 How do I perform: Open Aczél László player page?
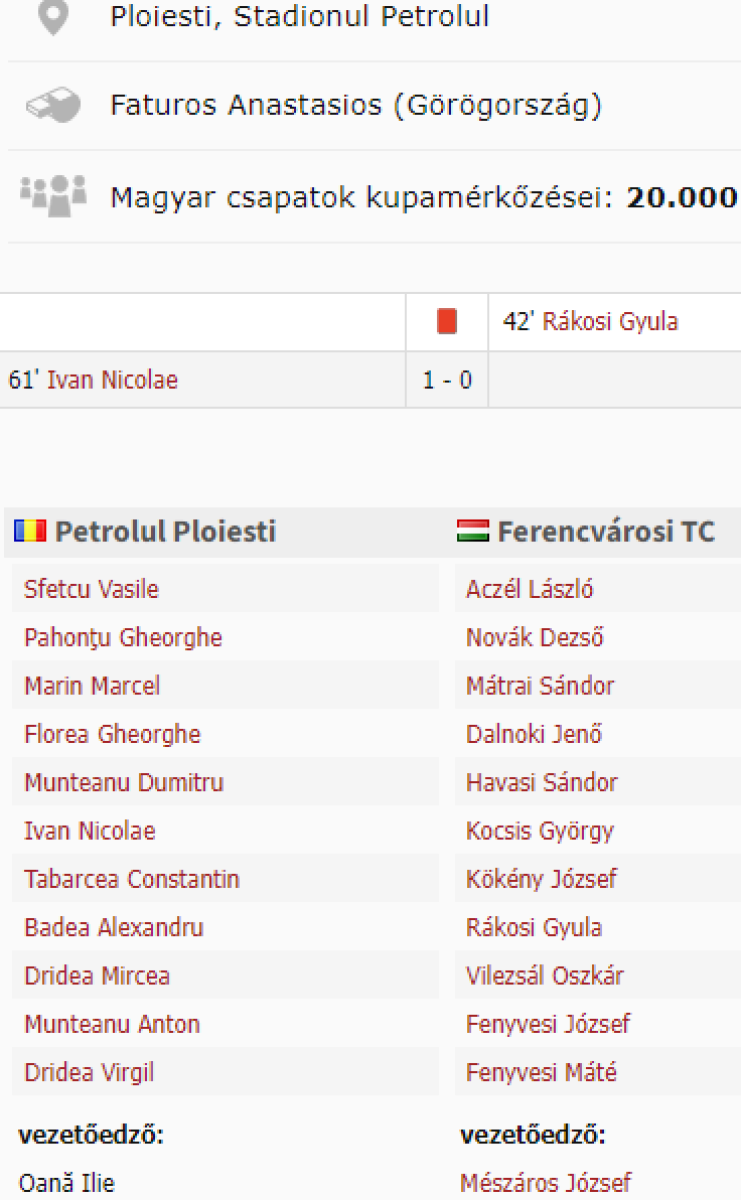point(530,589)
